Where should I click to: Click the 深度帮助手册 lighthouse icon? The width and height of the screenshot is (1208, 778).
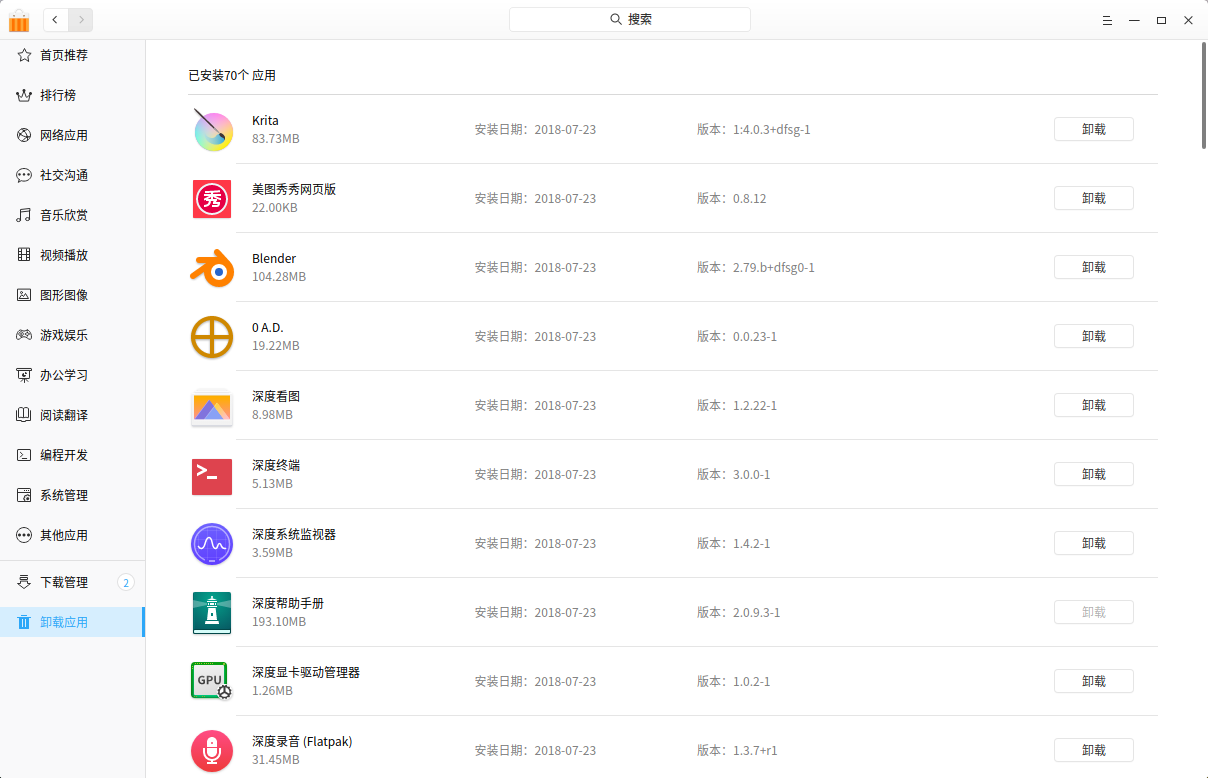(212, 612)
